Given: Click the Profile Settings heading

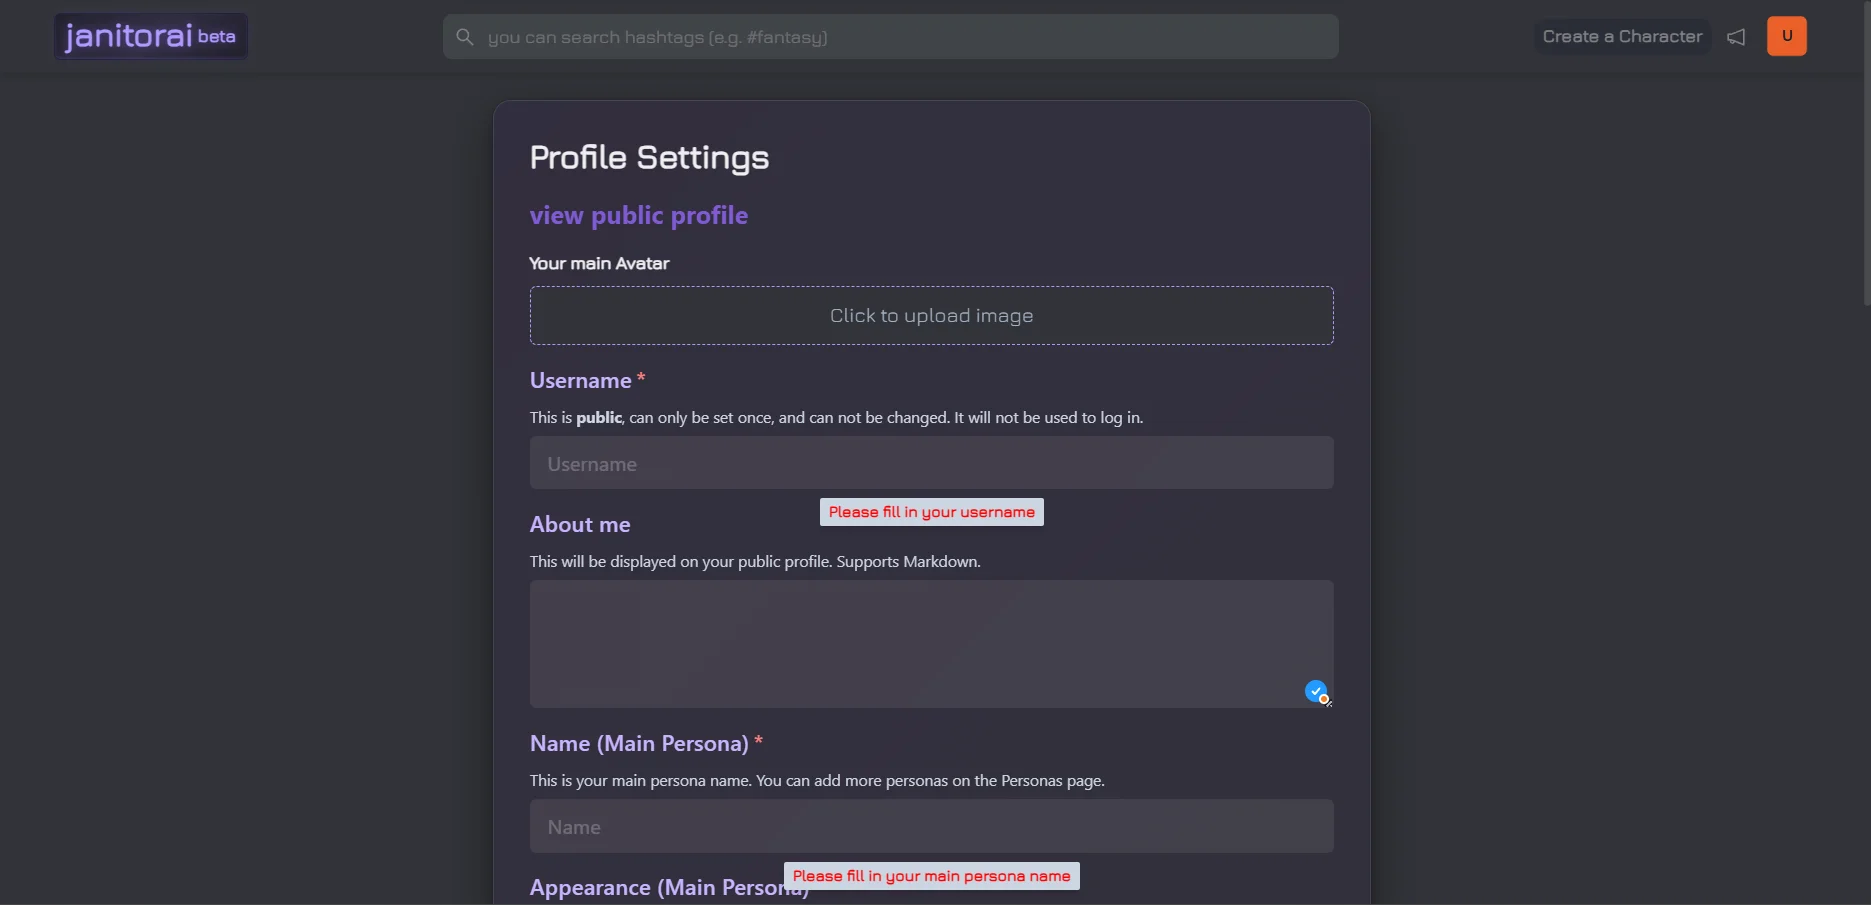Looking at the screenshot, I should click(649, 158).
